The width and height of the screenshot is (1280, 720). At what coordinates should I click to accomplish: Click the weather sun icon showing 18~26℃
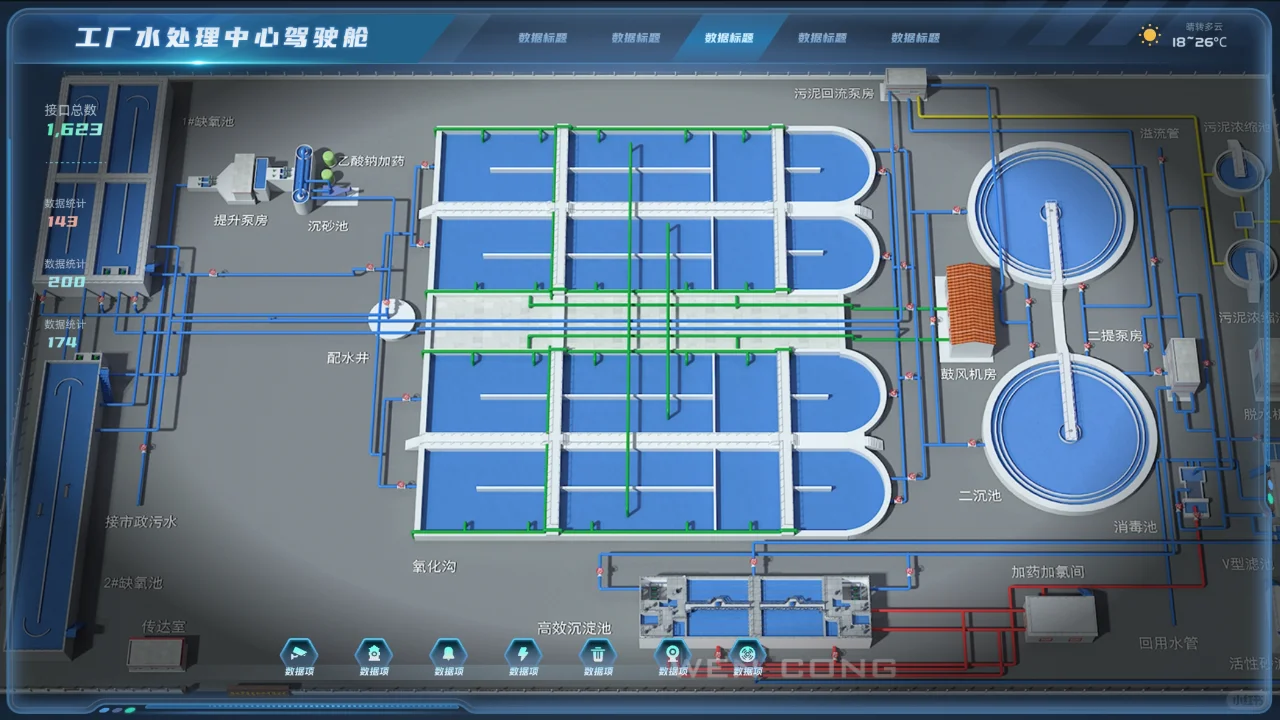(1148, 33)
